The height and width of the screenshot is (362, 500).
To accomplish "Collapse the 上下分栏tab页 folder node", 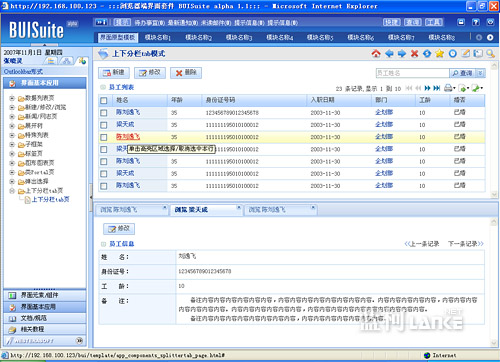I will click(x=12, y=191).
